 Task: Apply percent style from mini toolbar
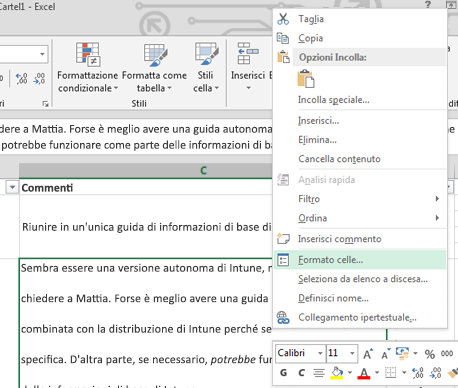pos(430,354)
